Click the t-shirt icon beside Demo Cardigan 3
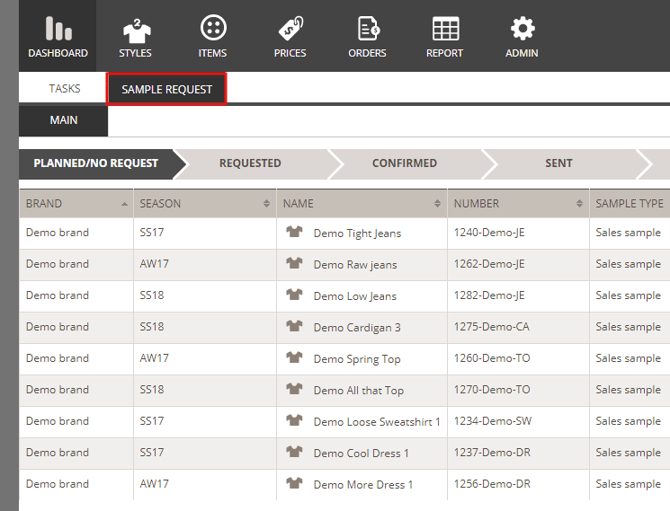 coord(294,327)
